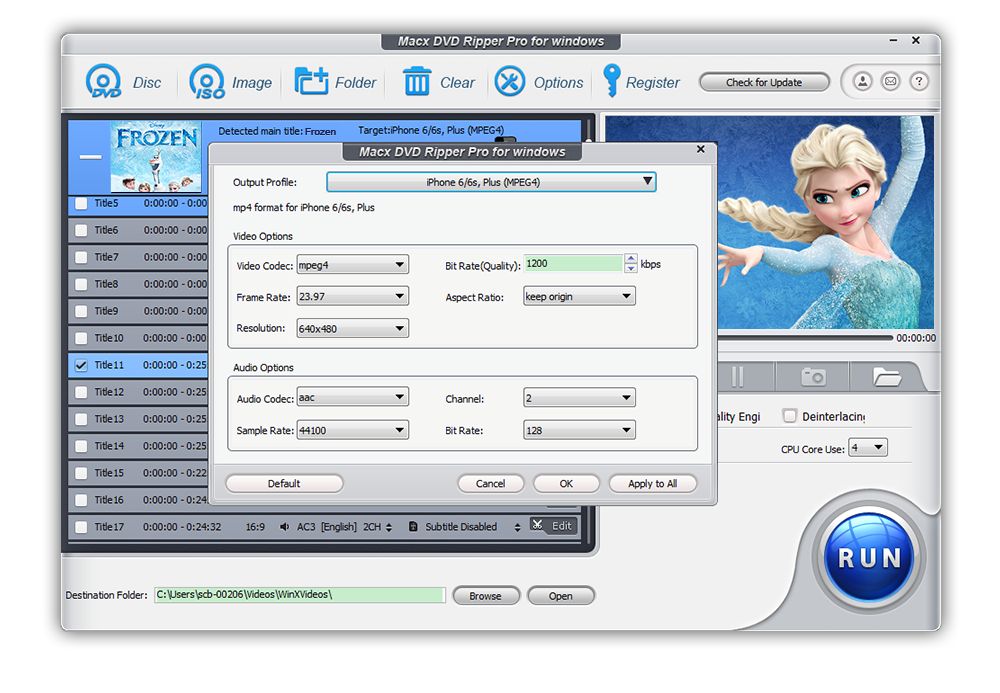
Task: Click the Default button
Action: pyautogui.click(x=284, y=483)
